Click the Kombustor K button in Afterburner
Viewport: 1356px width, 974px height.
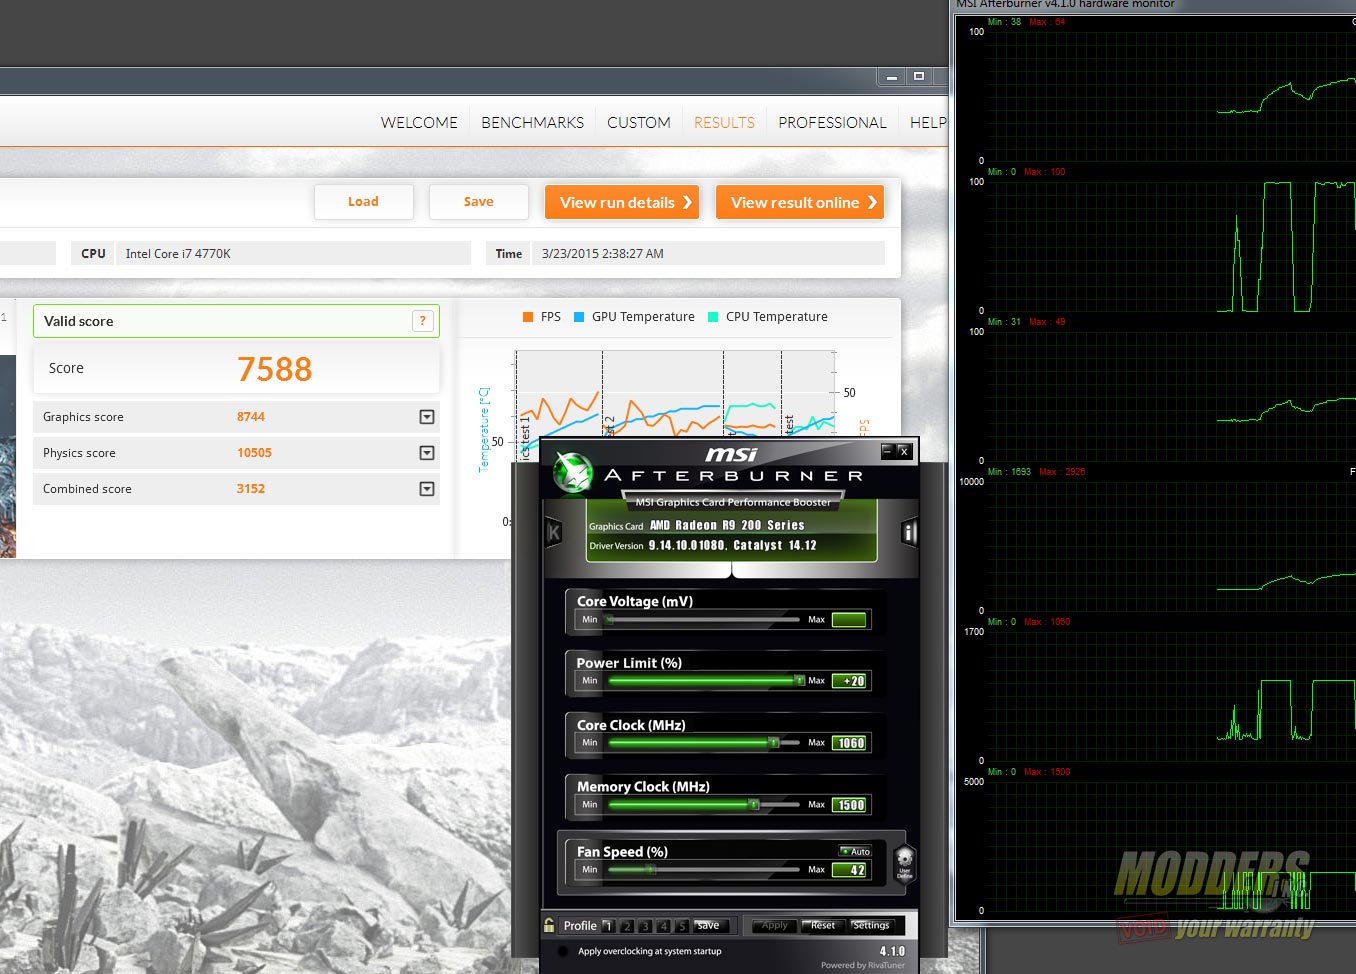553,533
